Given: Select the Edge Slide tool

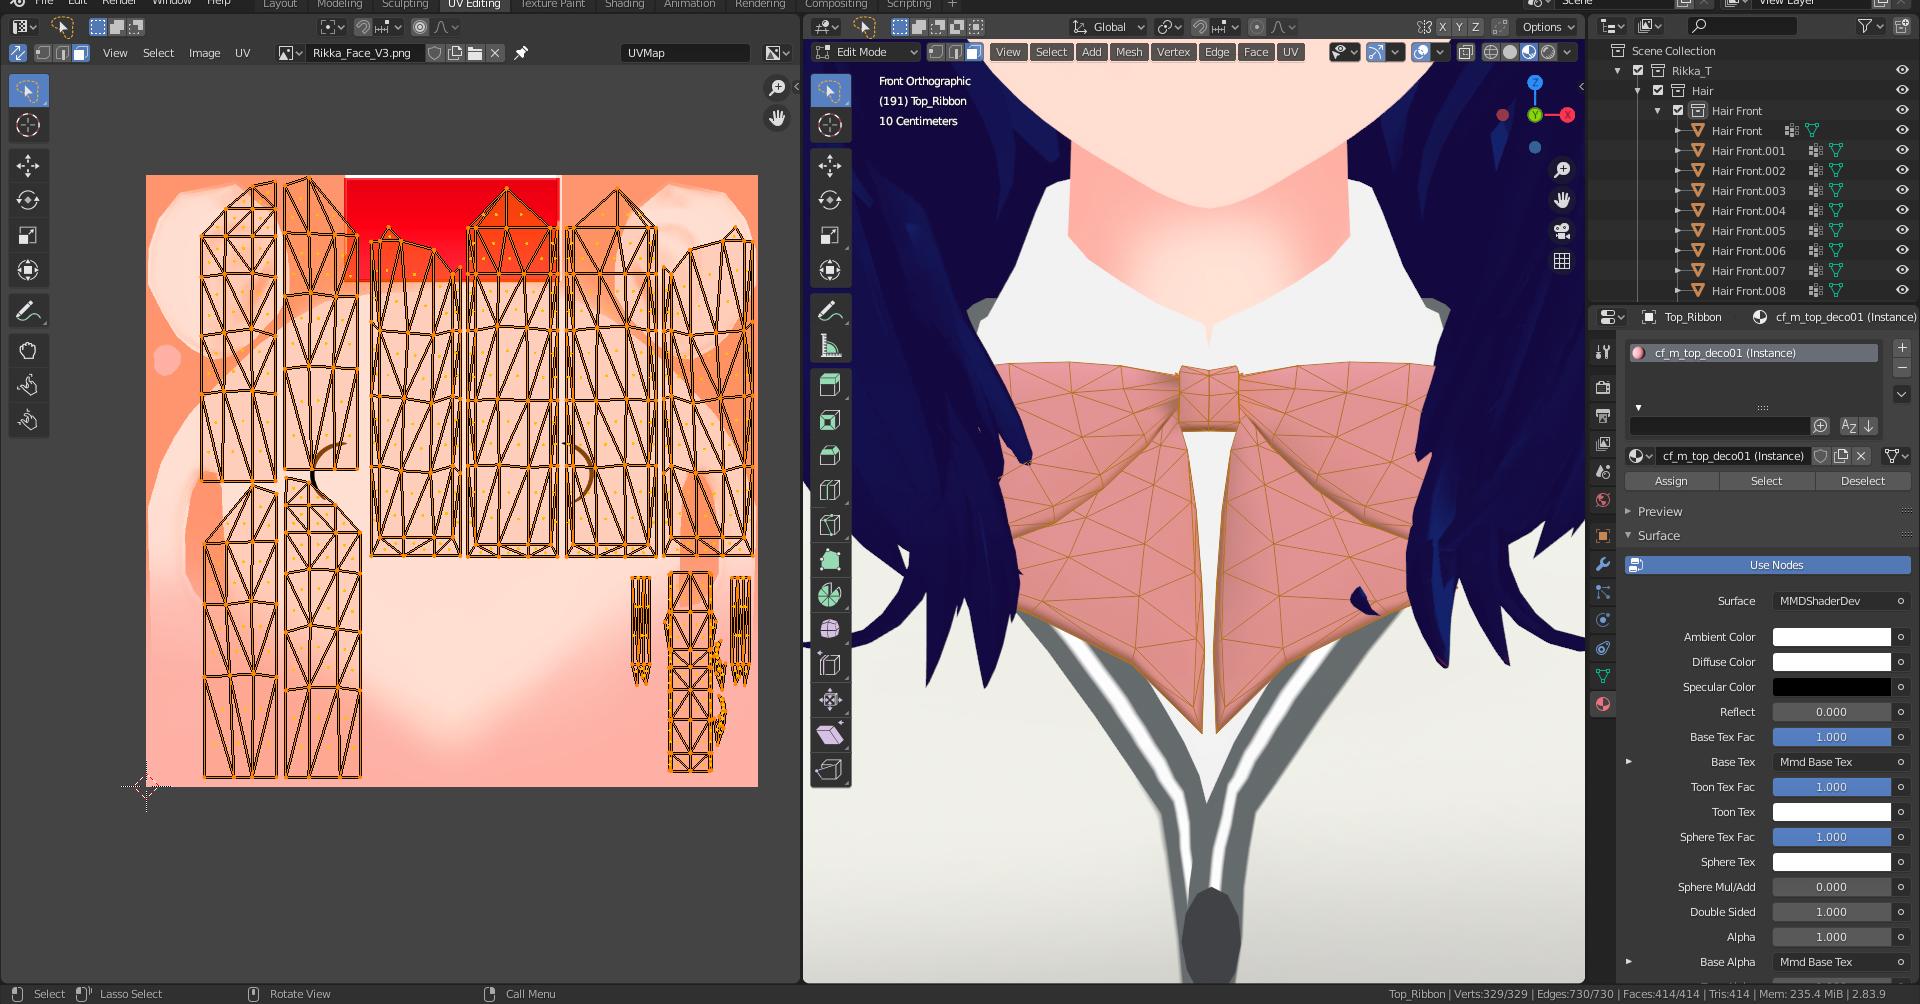Looking at the screenshot, I should [830, 665].
